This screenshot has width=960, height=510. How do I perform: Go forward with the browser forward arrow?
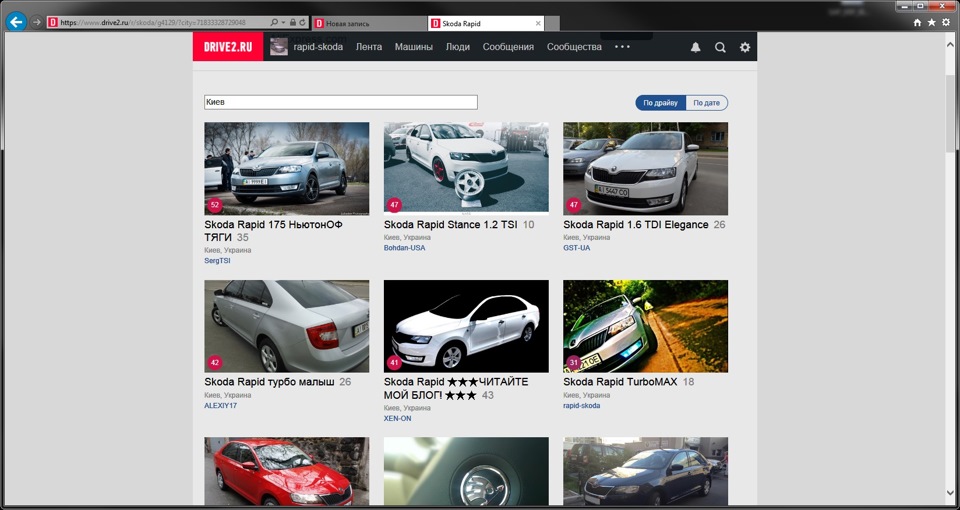tap(37, 22)
